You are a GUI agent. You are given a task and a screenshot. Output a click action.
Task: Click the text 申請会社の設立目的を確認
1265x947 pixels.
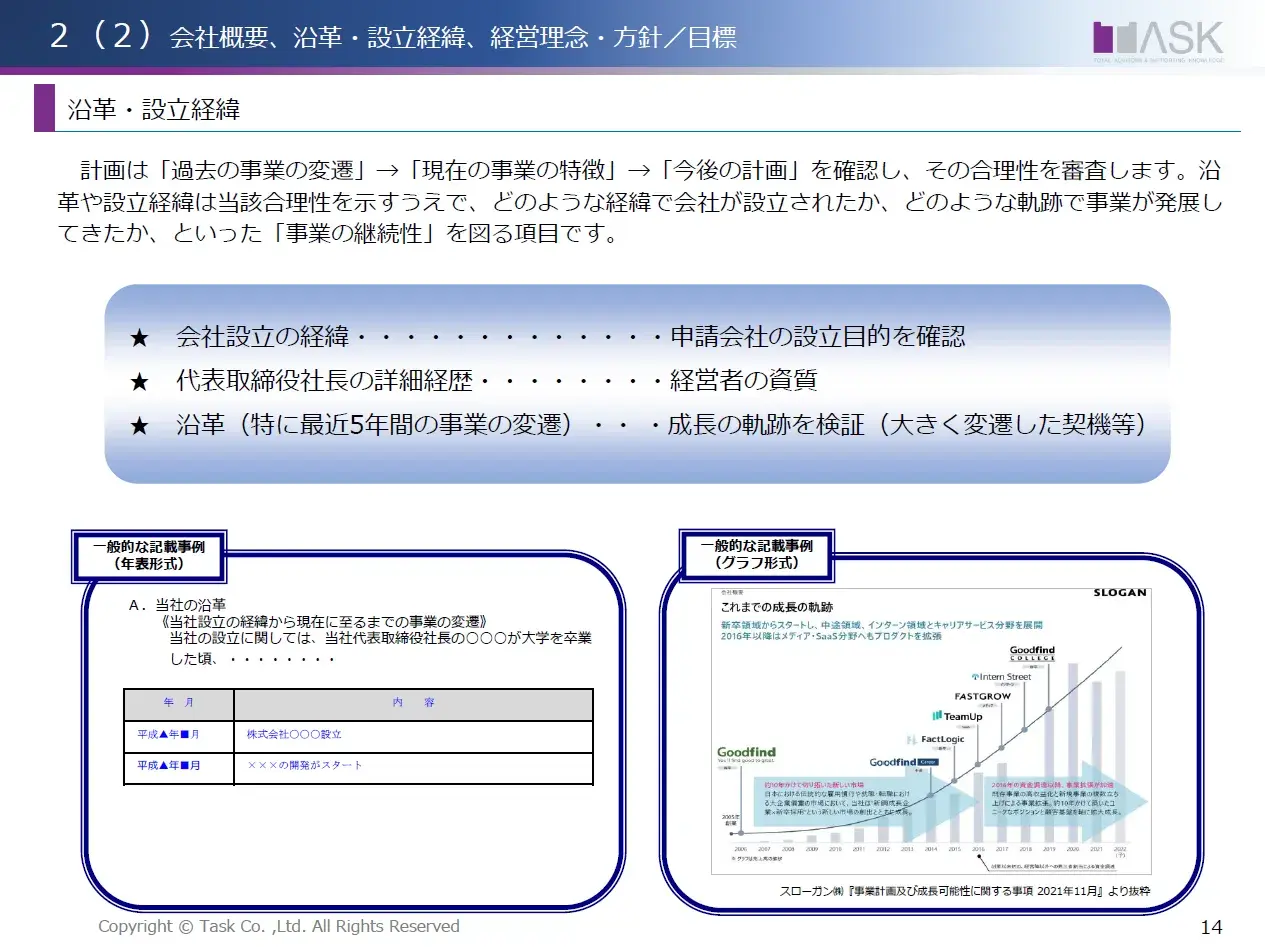(x=817, y=337)
